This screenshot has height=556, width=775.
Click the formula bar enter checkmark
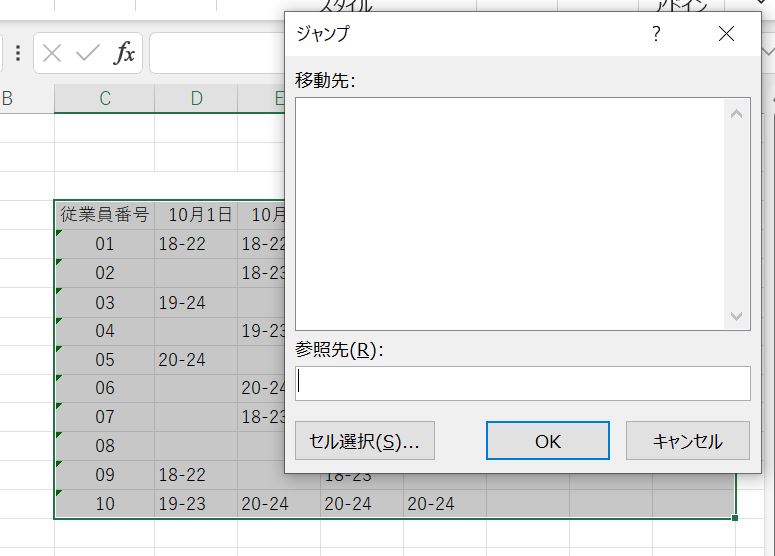point(88,54)
